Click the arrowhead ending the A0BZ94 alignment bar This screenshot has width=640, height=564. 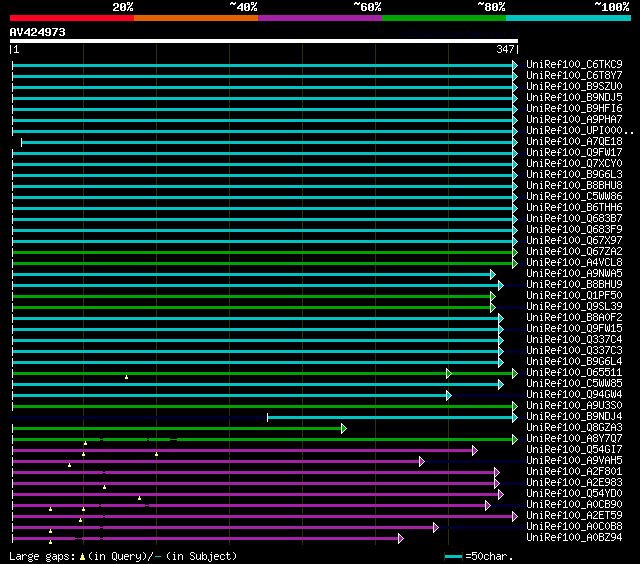(x=400, y=538)
